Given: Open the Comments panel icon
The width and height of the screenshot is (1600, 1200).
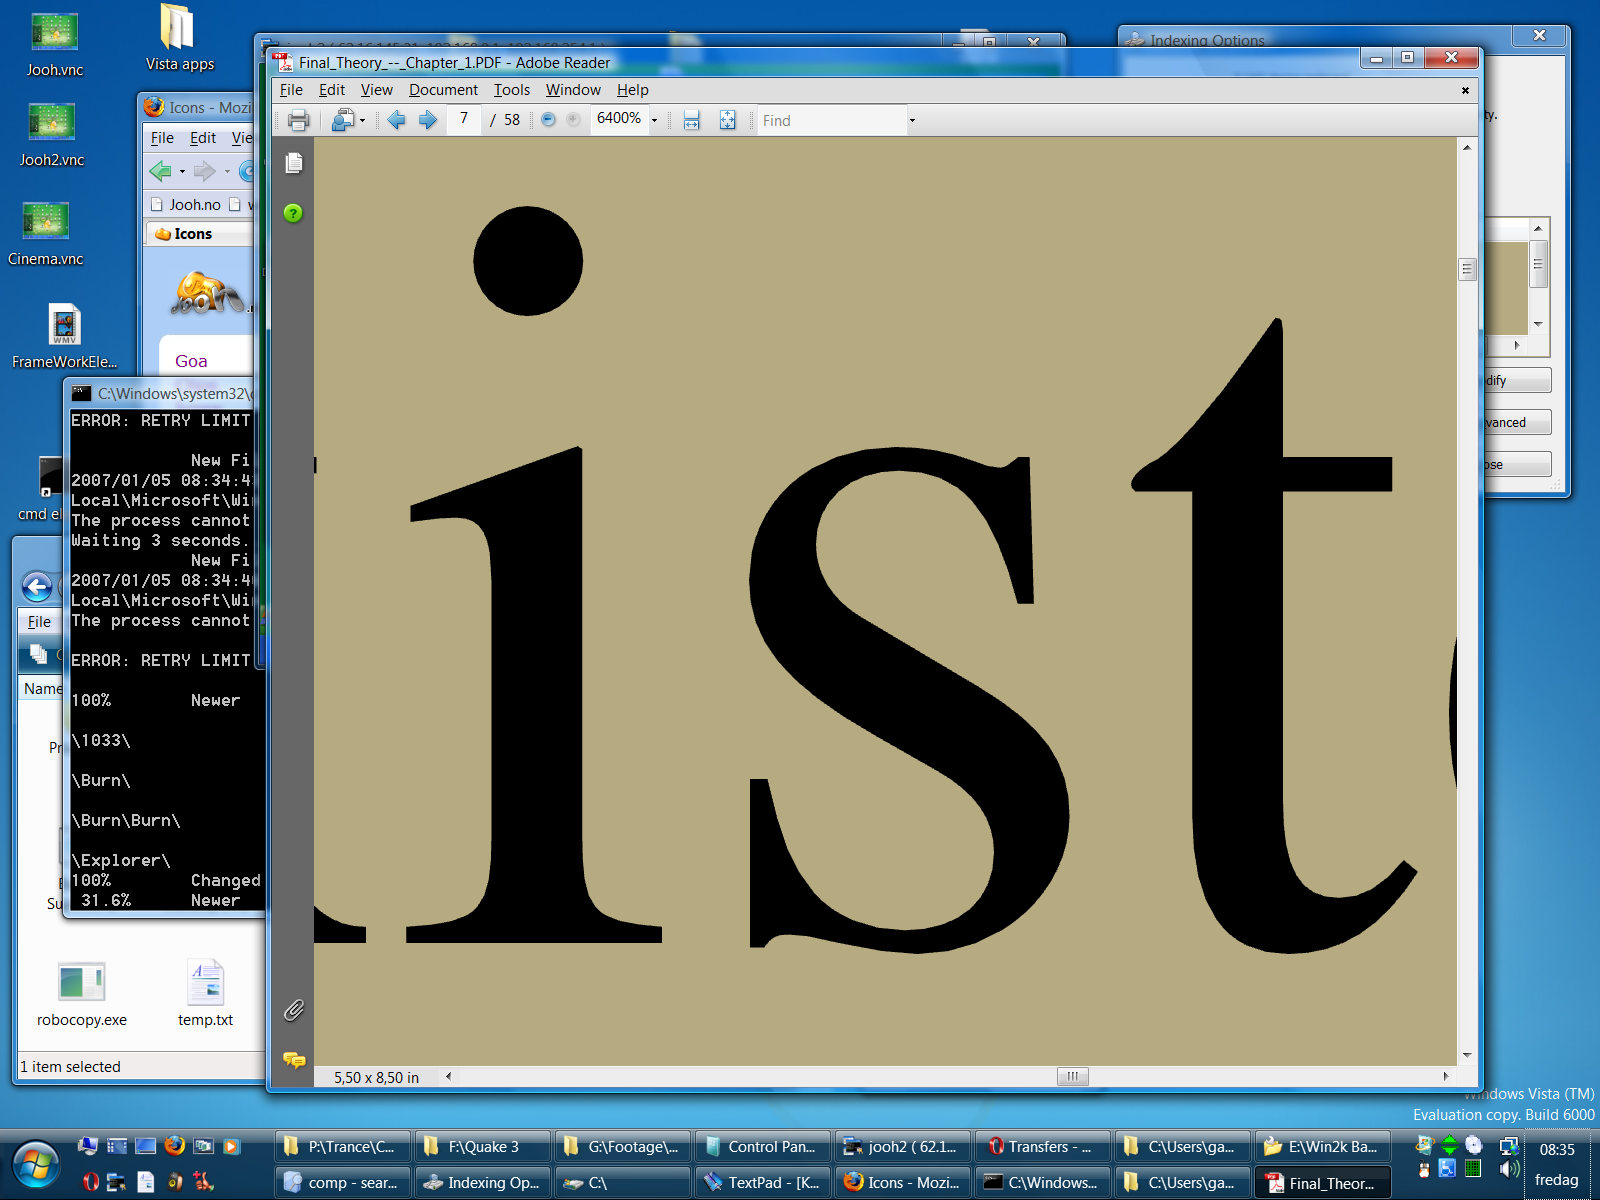Looking at the screenshot, I should tap(294, 1060).
